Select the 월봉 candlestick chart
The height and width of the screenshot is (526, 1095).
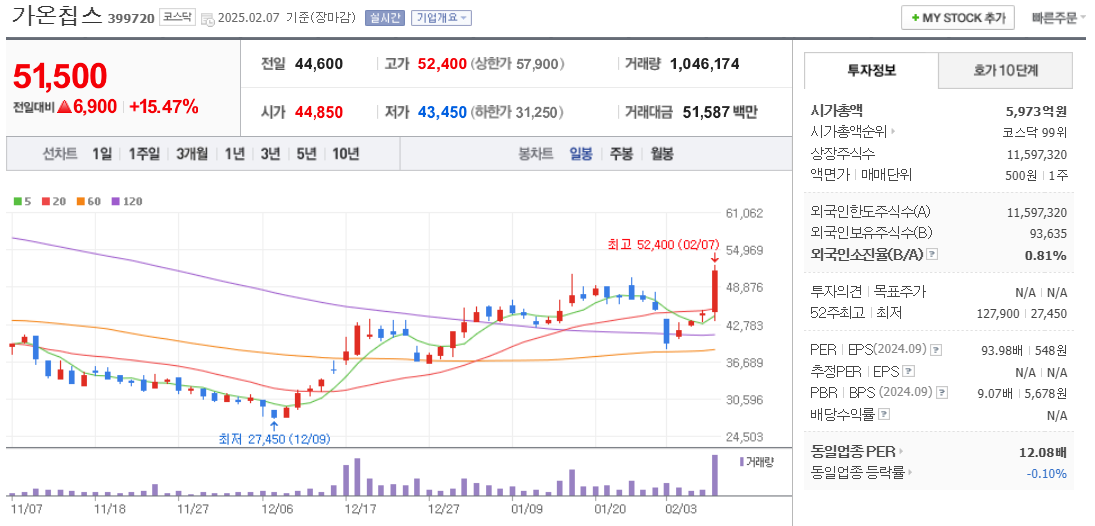[x=662, y=154]
